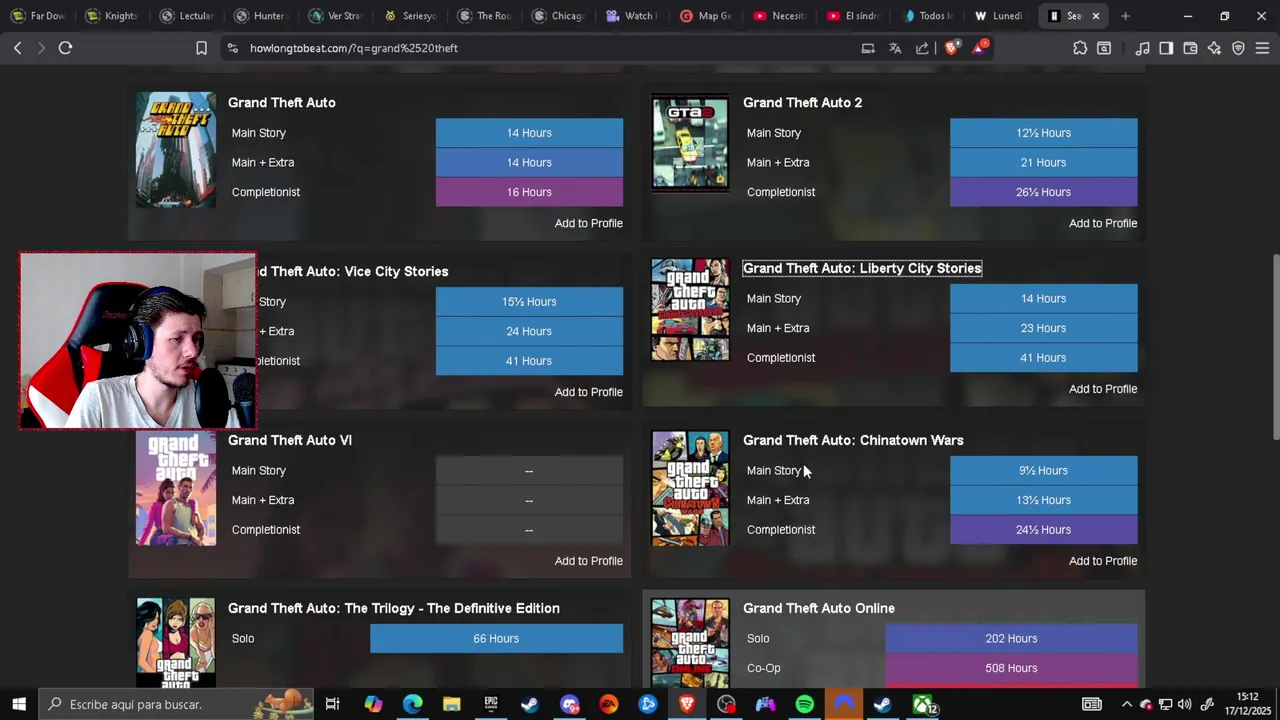
Task: Close the active Sea tab
Action: [1096, 16]
